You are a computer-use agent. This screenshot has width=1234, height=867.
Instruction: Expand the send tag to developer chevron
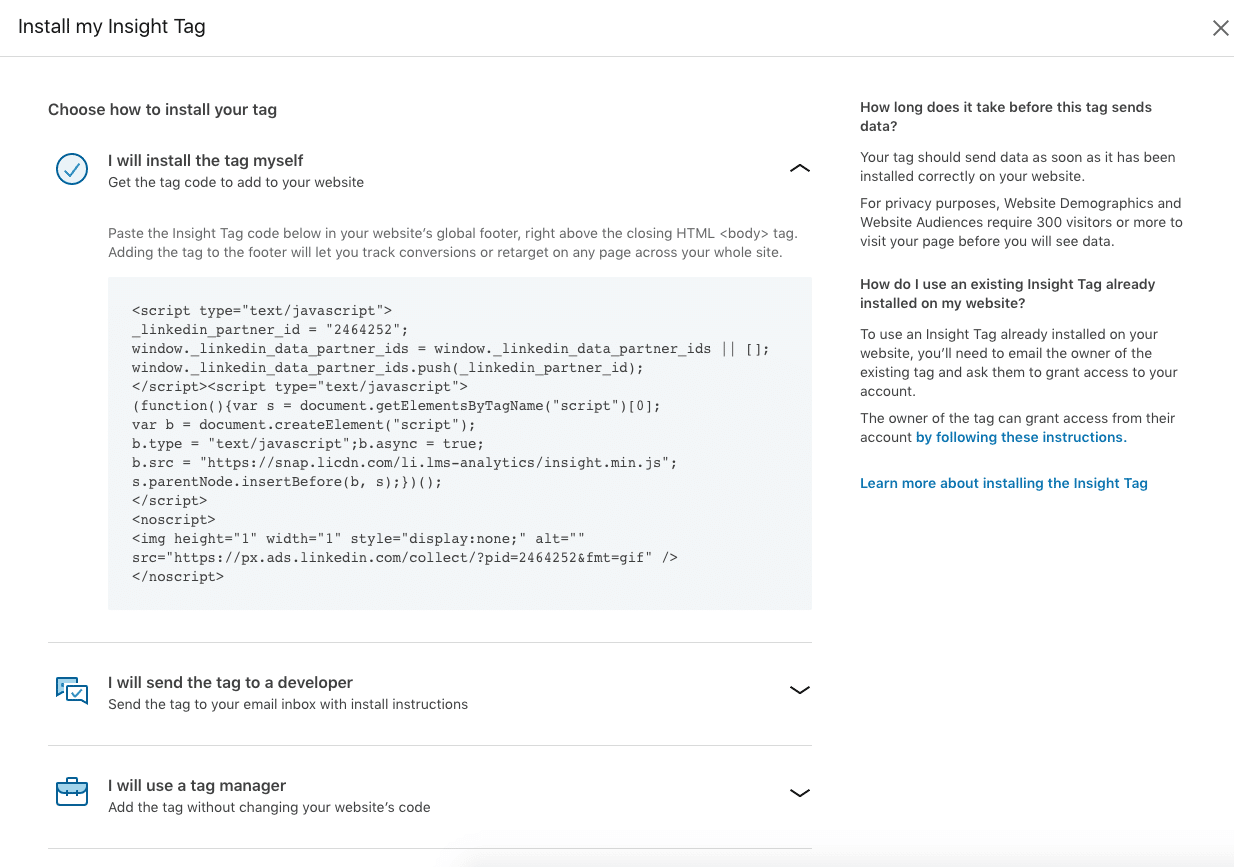[799, 690]
